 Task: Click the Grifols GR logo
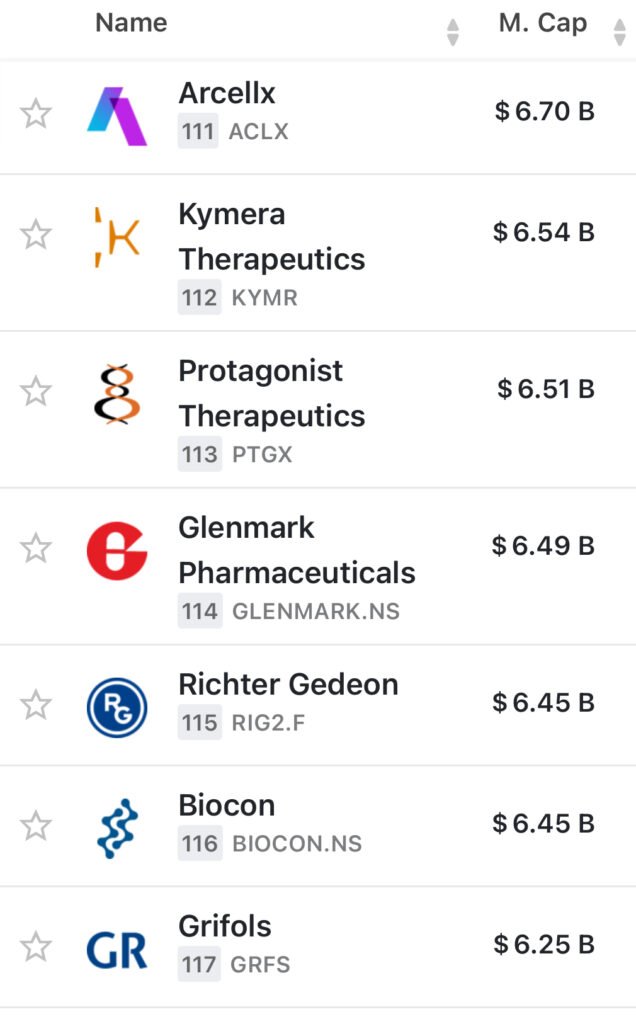pyautogui.click(x=117, y=948)
